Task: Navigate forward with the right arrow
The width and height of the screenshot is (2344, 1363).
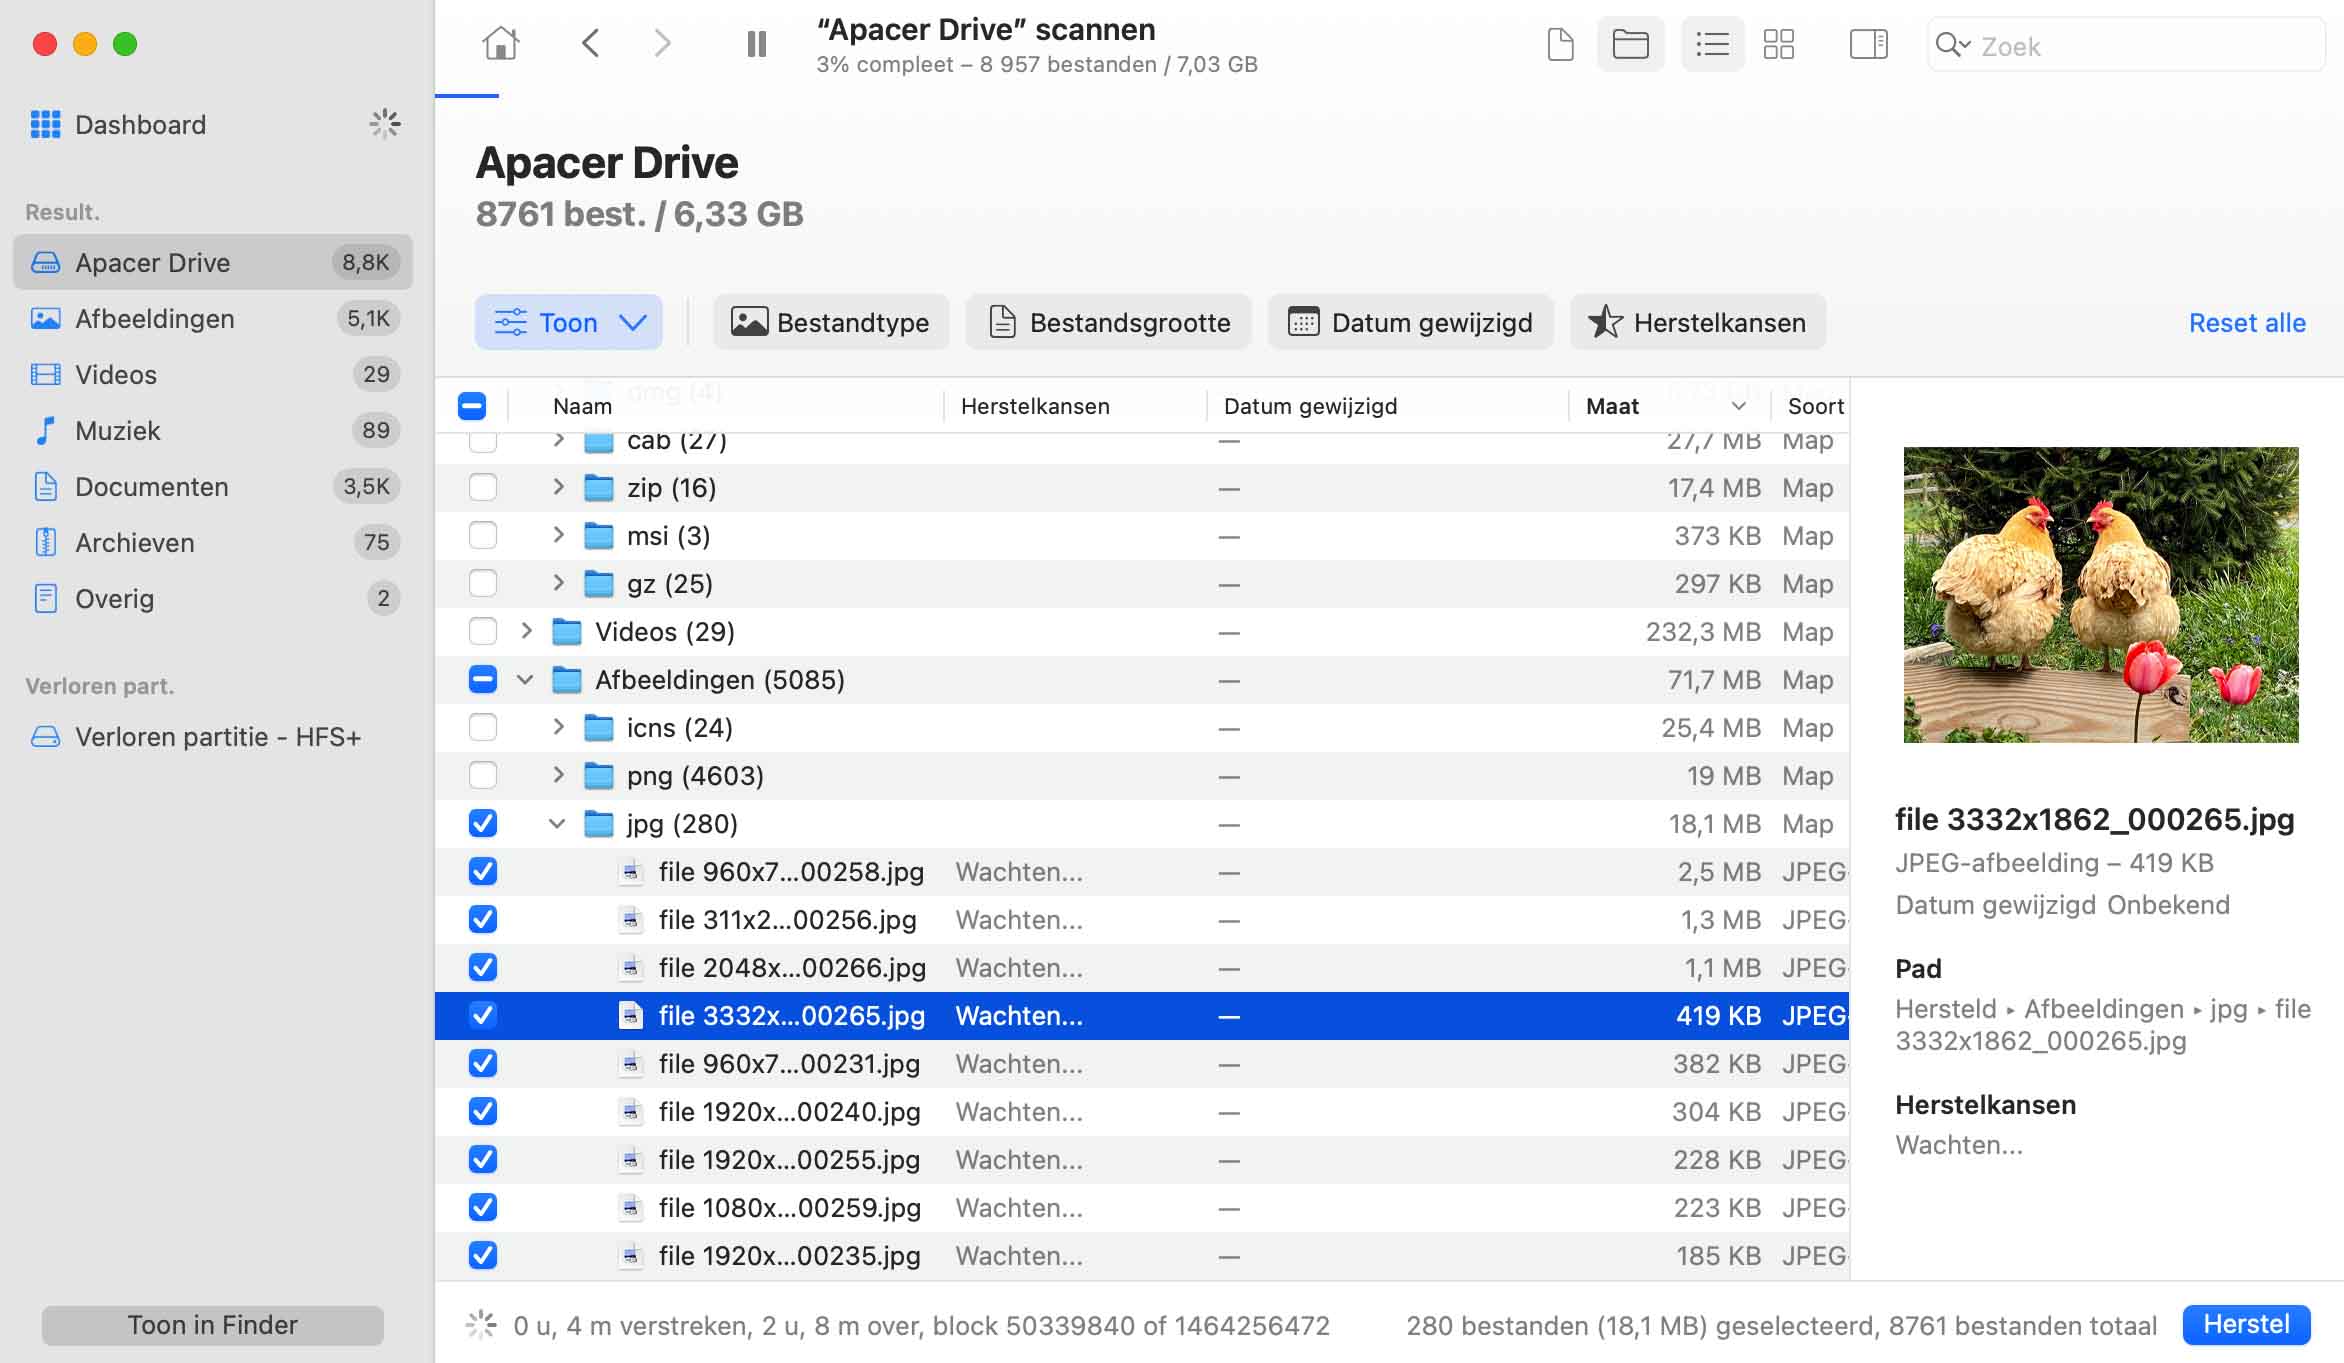Action: [662, 44]
